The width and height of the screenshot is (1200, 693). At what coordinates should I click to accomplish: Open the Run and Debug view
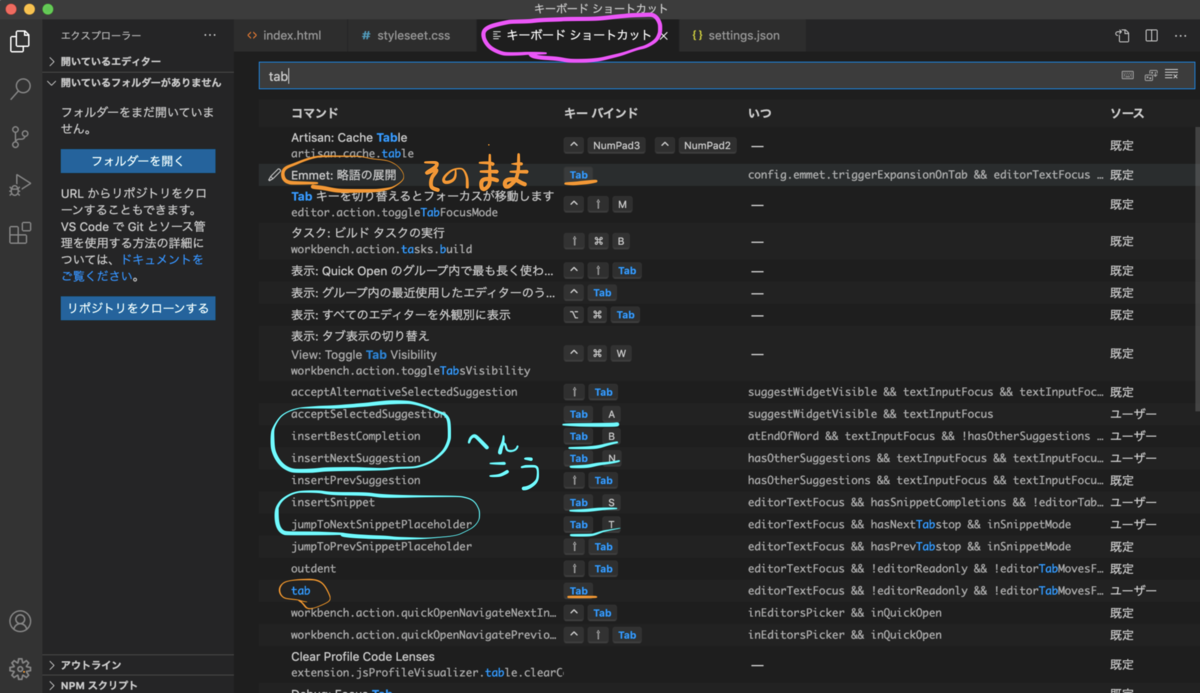[x=20, y=185]
